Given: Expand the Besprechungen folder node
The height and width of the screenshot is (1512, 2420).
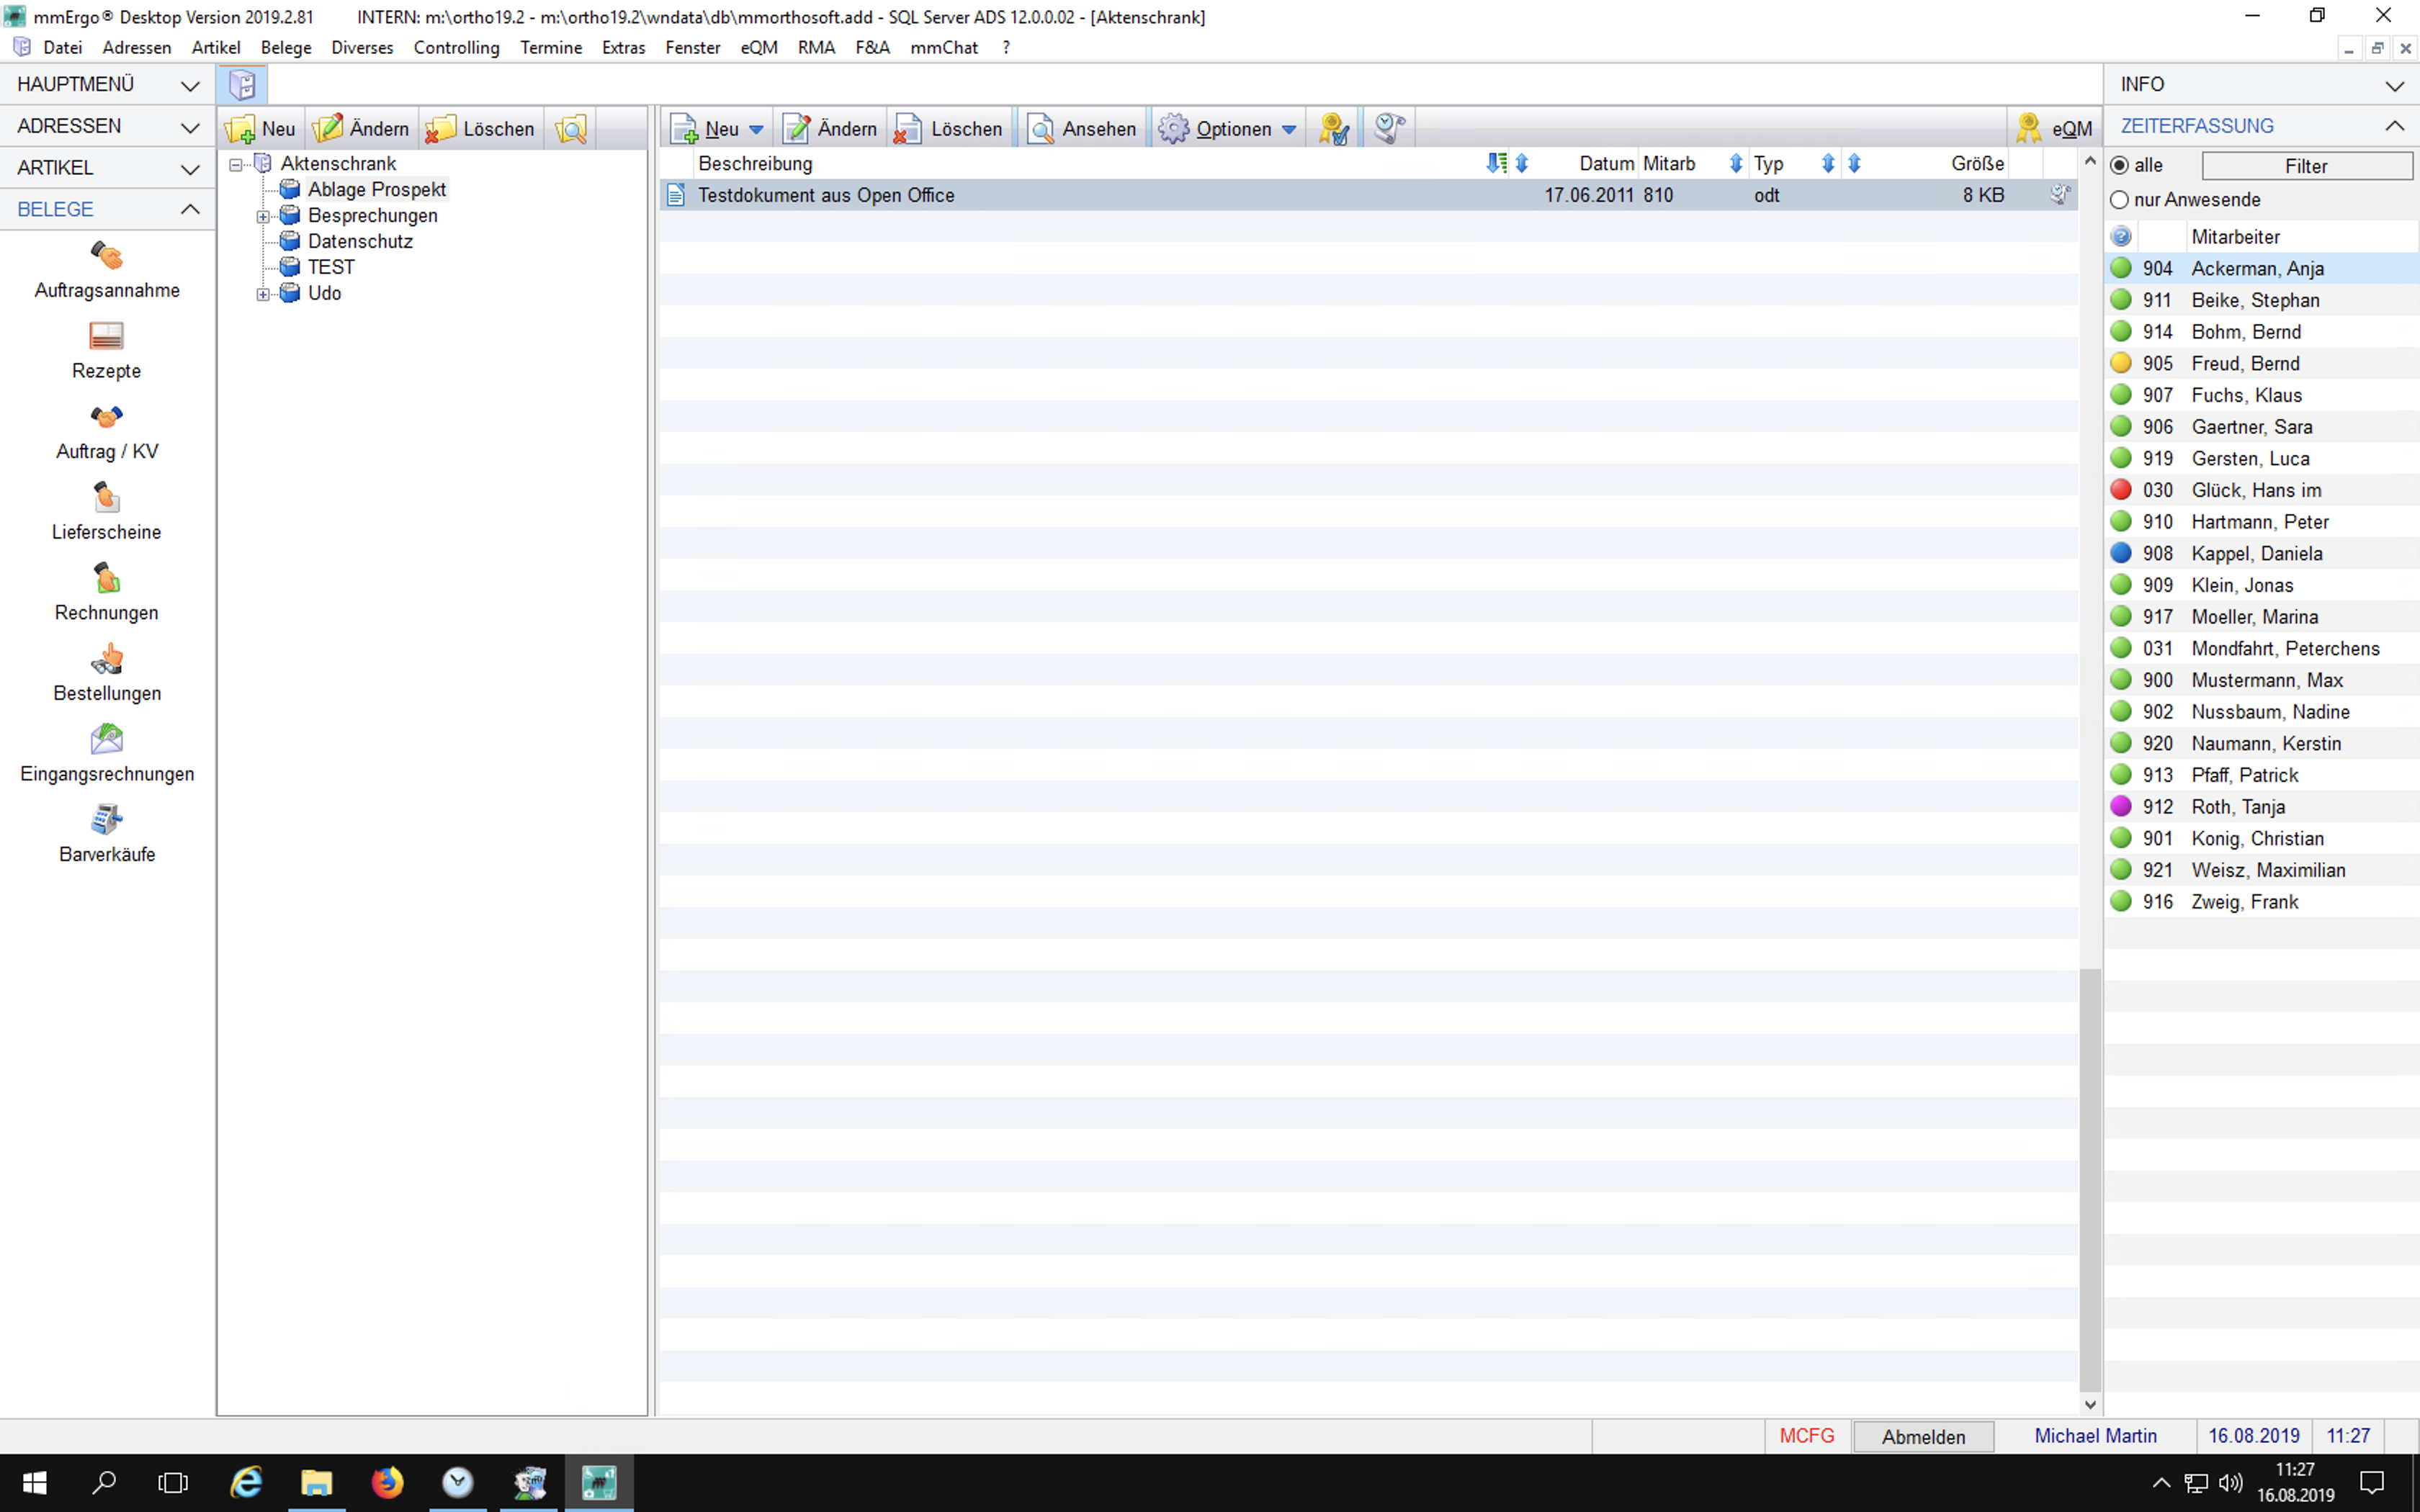Looking at the screenshot, I should coord(263,217).
